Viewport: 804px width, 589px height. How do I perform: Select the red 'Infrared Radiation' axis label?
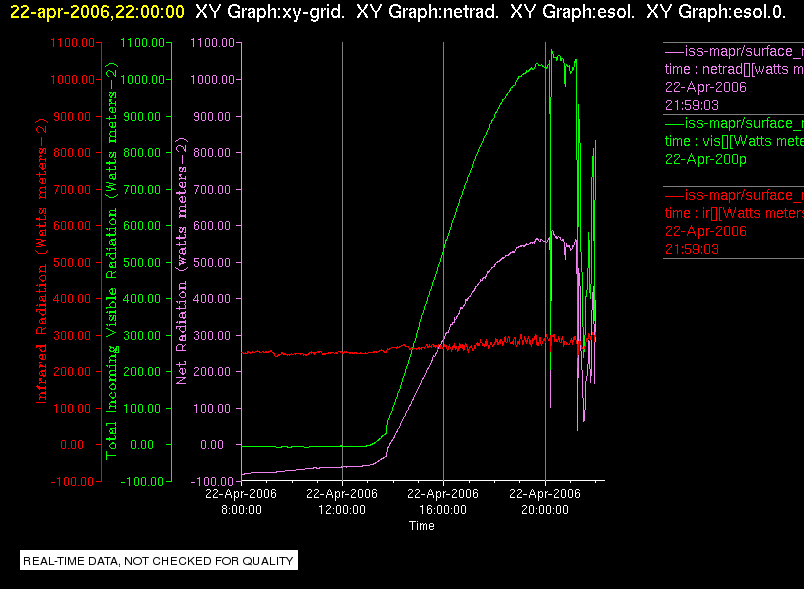(41, 261)
